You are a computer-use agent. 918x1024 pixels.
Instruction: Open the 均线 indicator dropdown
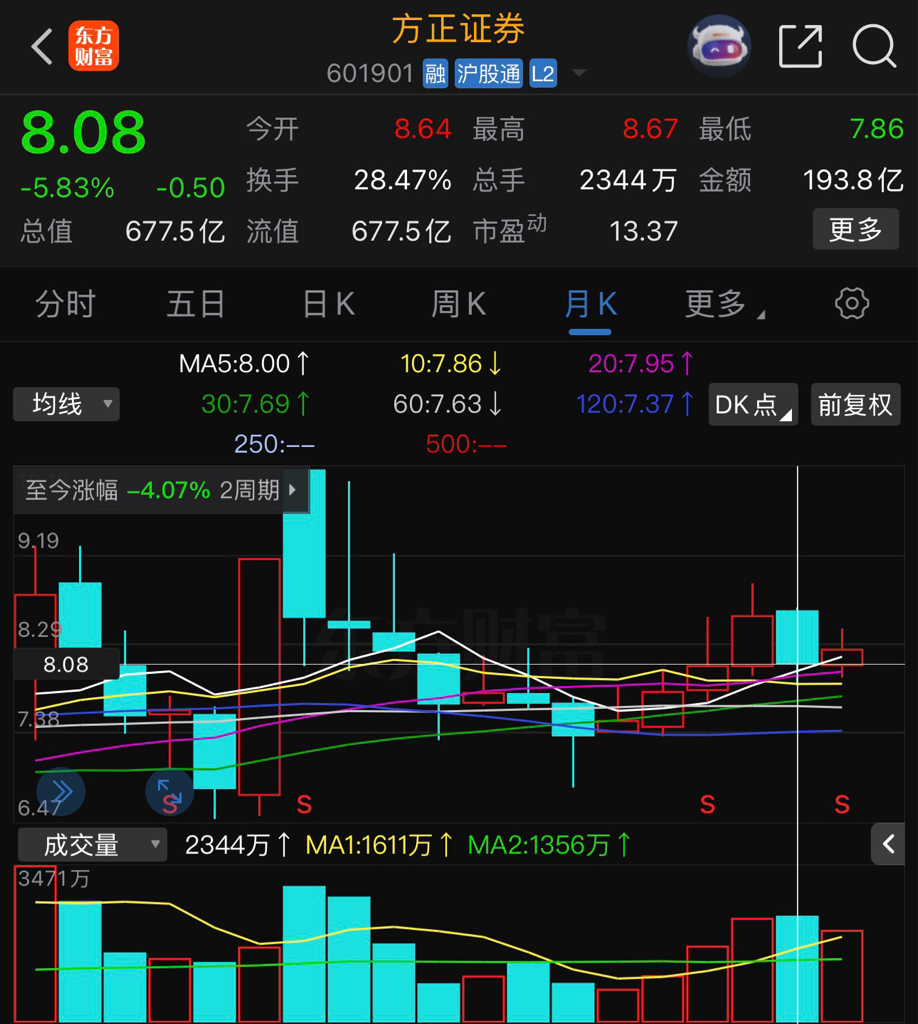tap(66, 404)
